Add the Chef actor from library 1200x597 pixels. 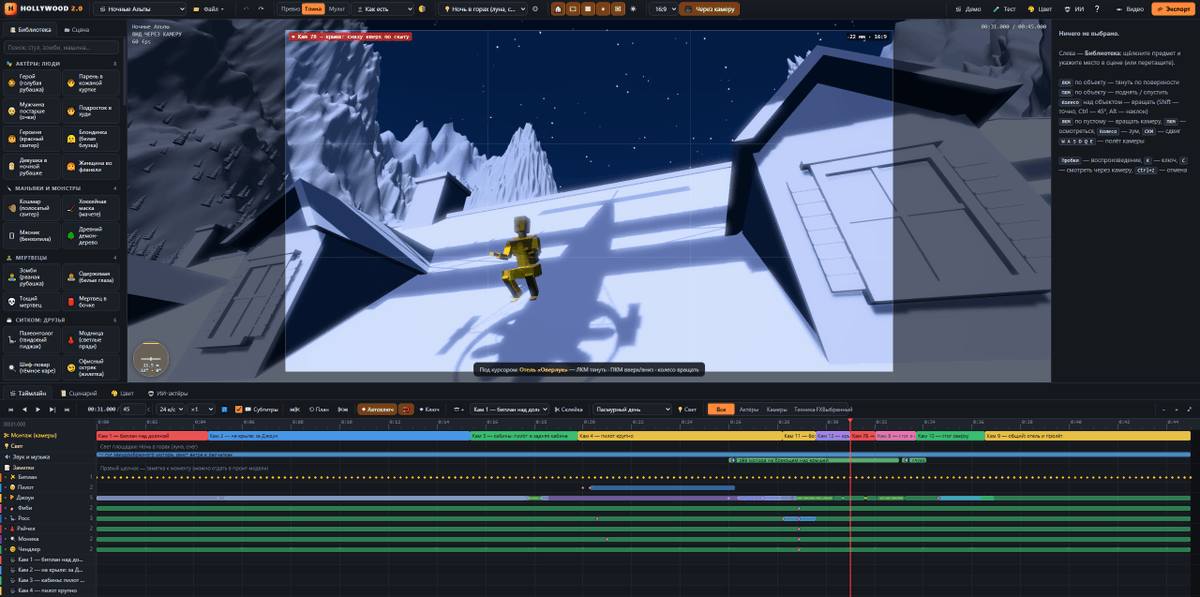point(32,367)
